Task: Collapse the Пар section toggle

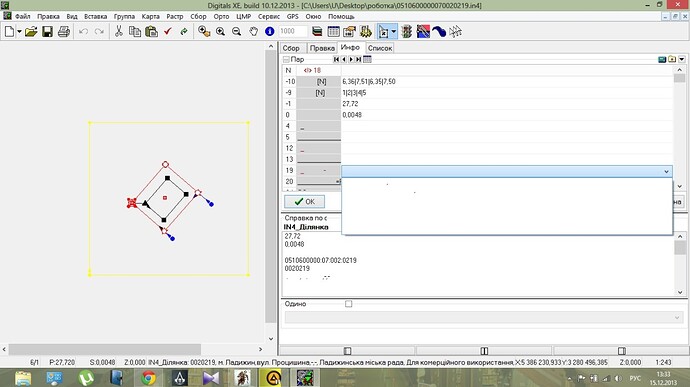Action: point(286,59)
